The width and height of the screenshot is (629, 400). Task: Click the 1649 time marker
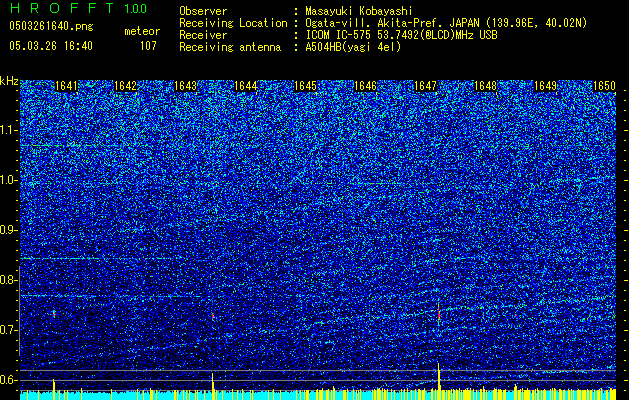click(x=546, y=86)
